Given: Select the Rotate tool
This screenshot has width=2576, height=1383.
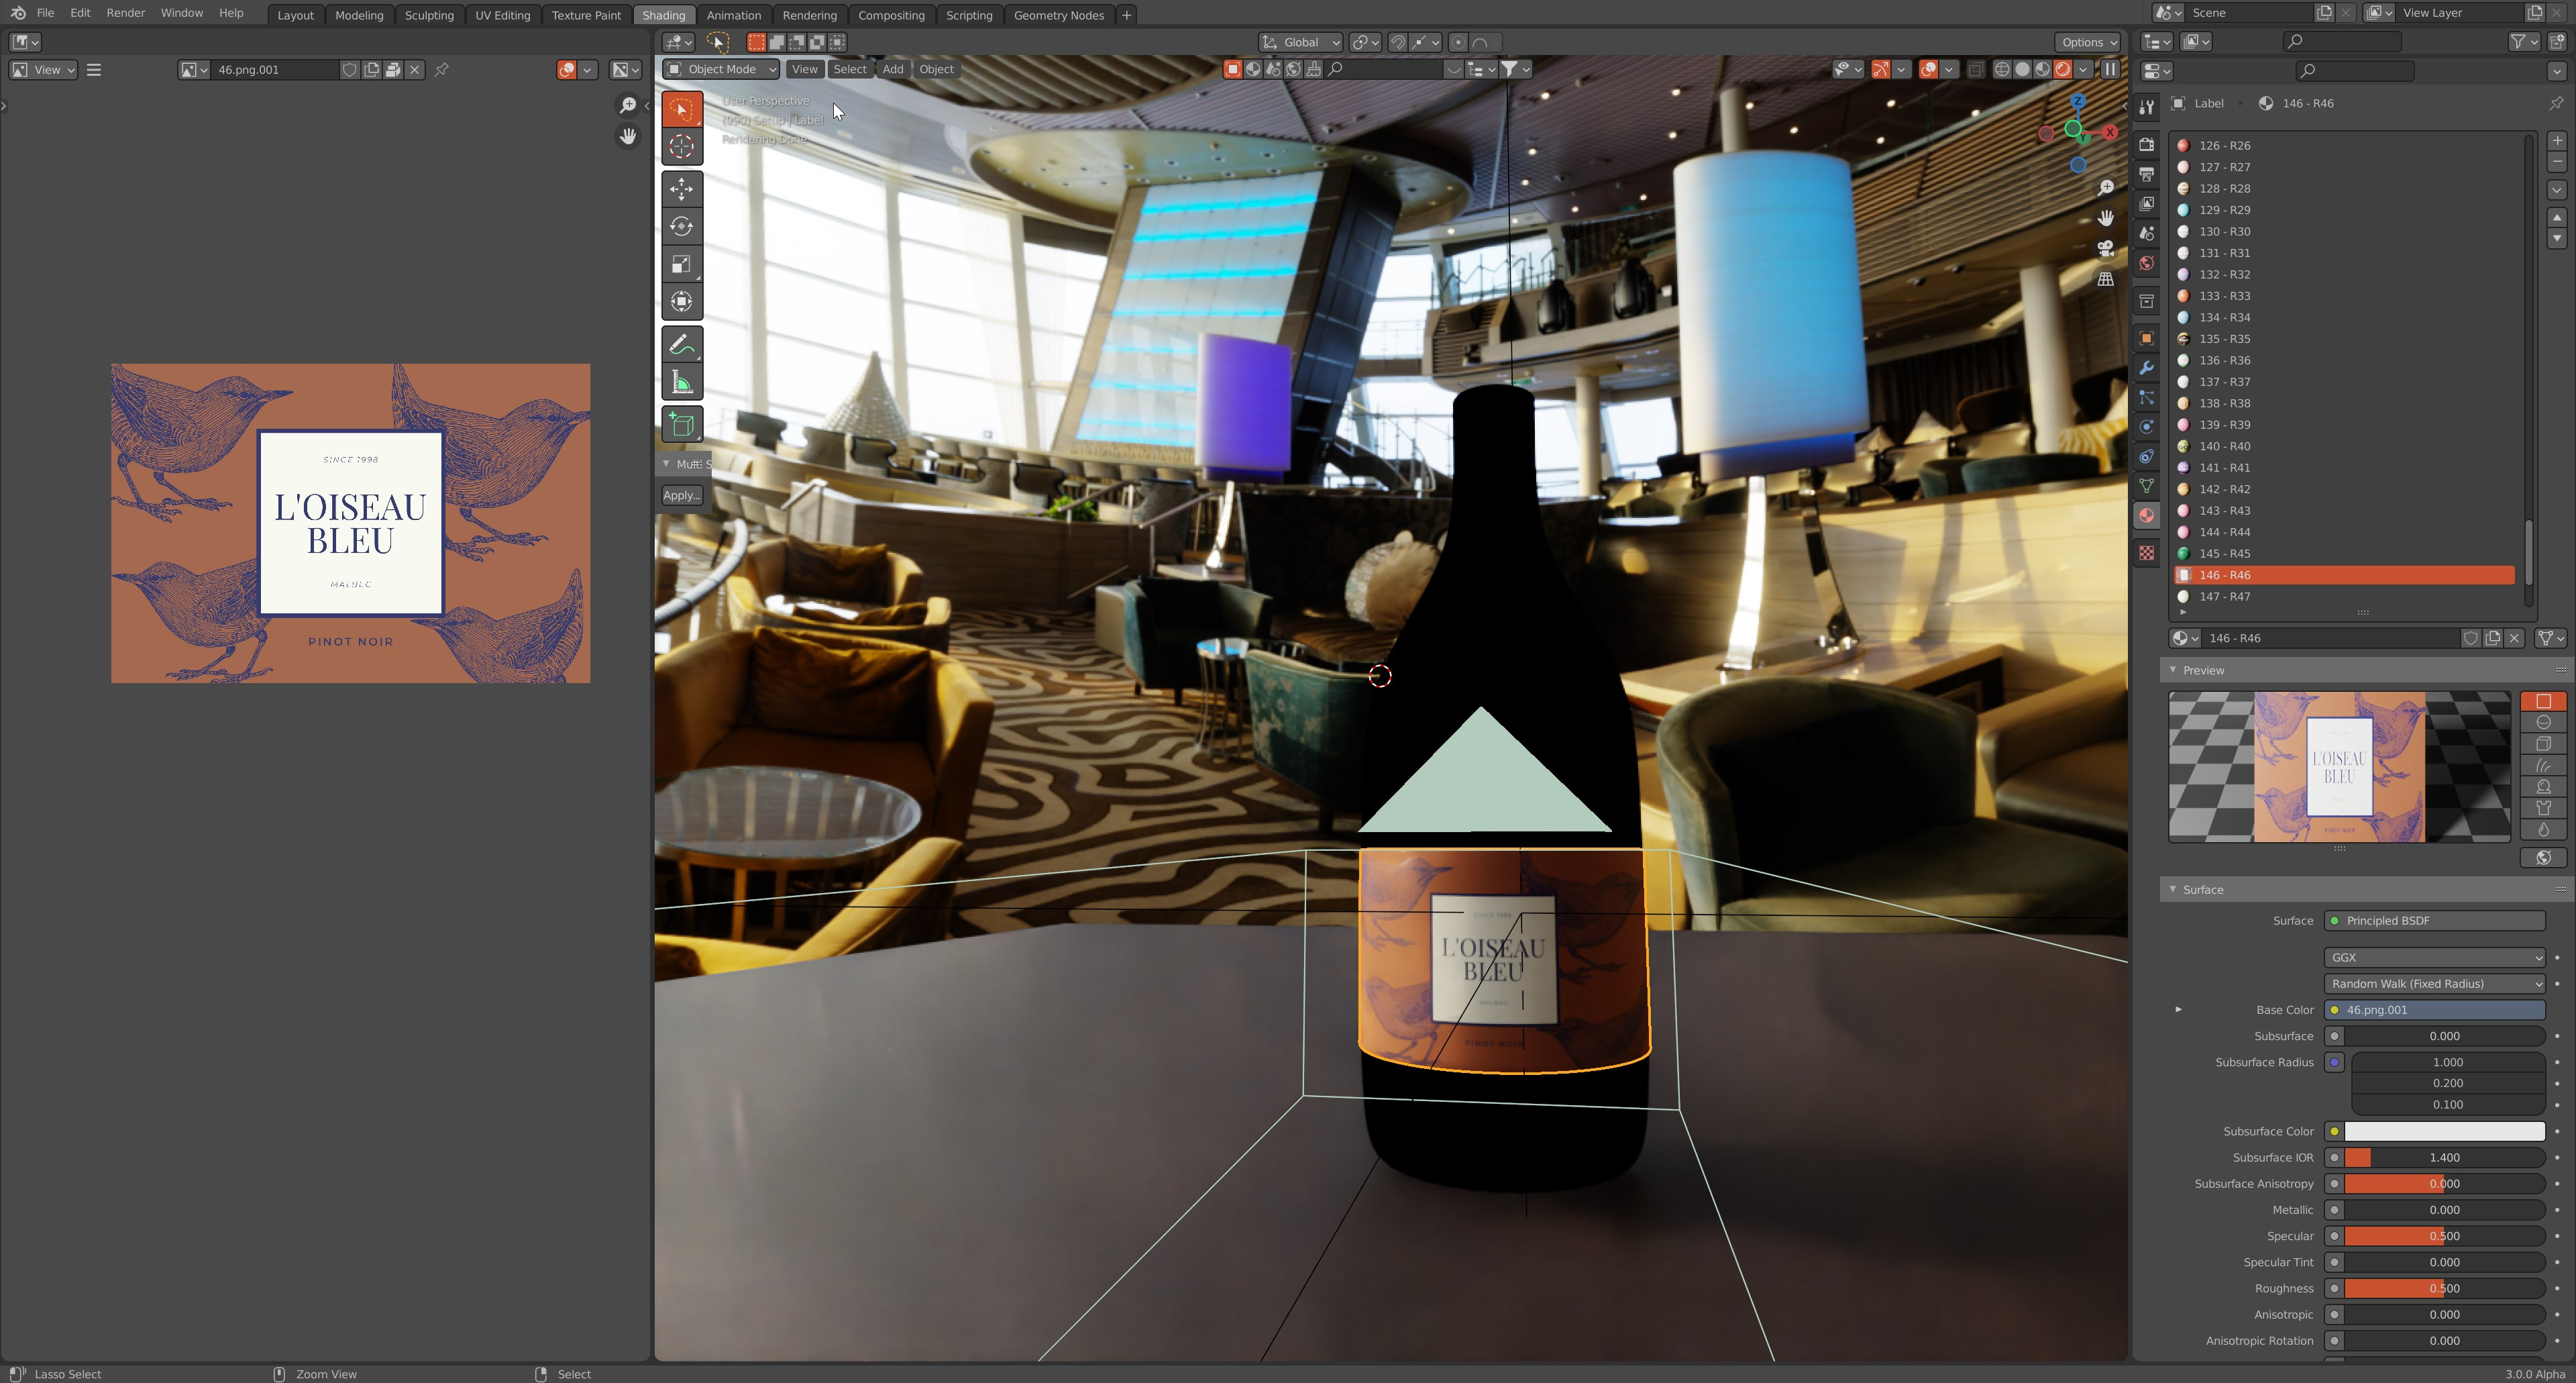Looking at the screenshot, I should click(x=681, y=226).
